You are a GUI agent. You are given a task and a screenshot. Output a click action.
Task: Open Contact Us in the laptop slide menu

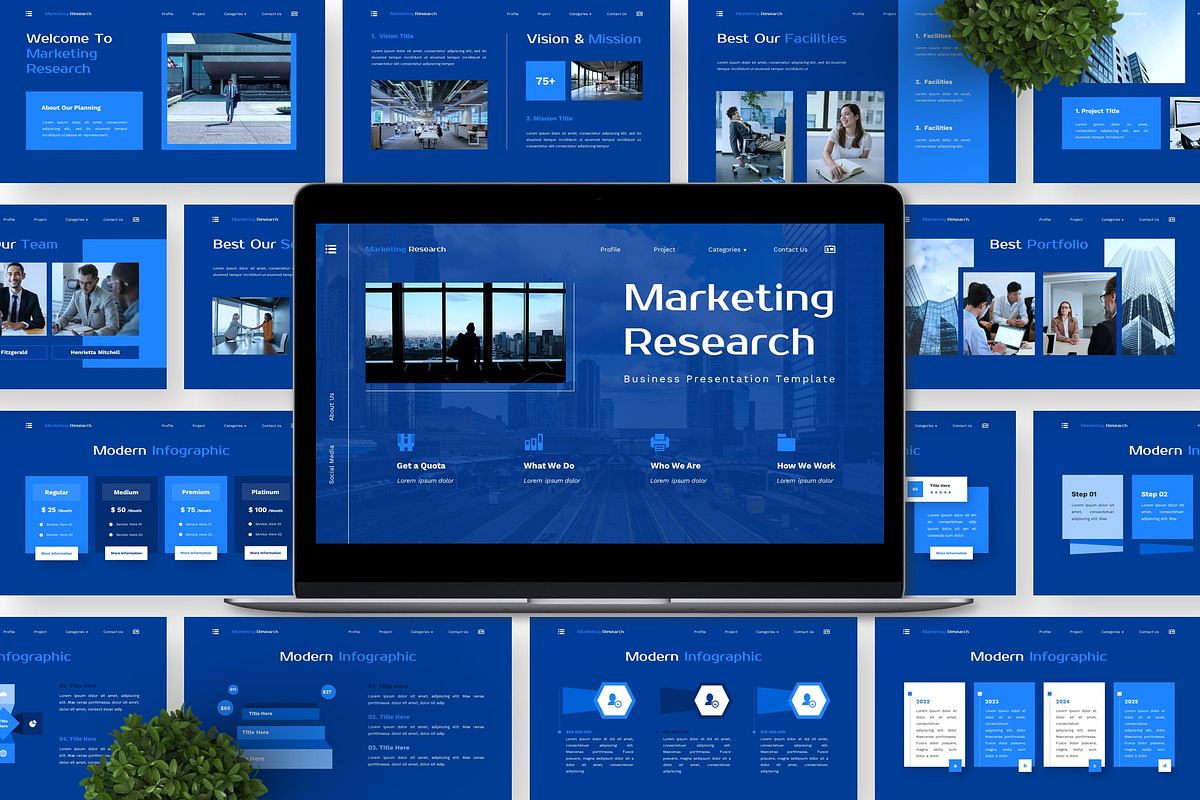pyautogui.click(x=790, y=249)
